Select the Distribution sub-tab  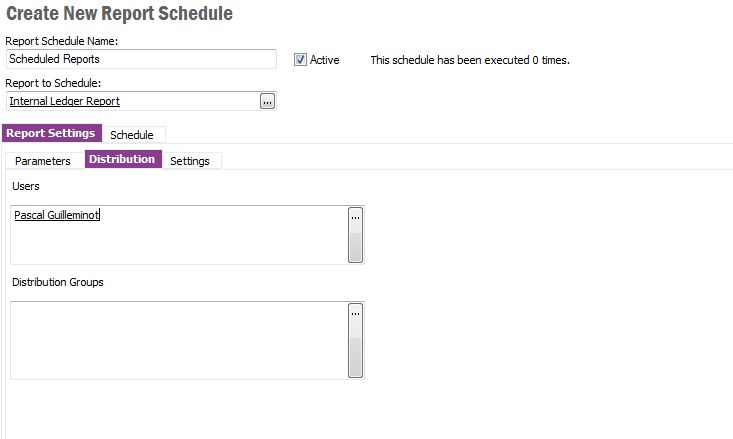tap(122, 160)
